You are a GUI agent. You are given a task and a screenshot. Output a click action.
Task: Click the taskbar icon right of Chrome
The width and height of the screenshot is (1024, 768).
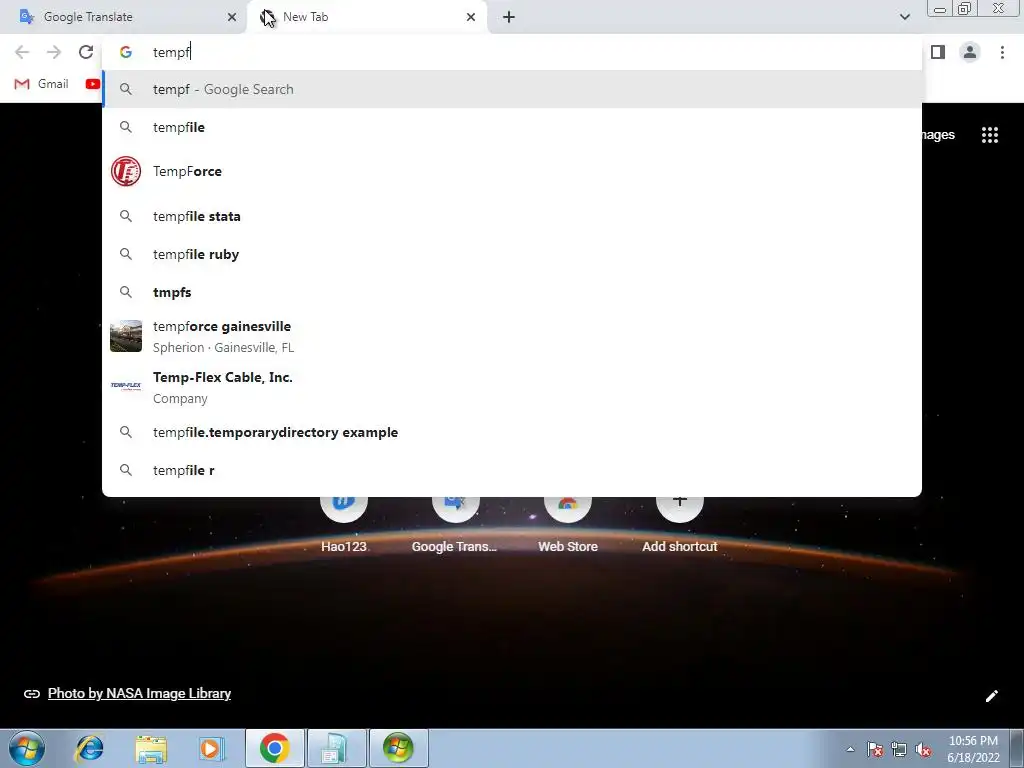(x=336, y=748)
